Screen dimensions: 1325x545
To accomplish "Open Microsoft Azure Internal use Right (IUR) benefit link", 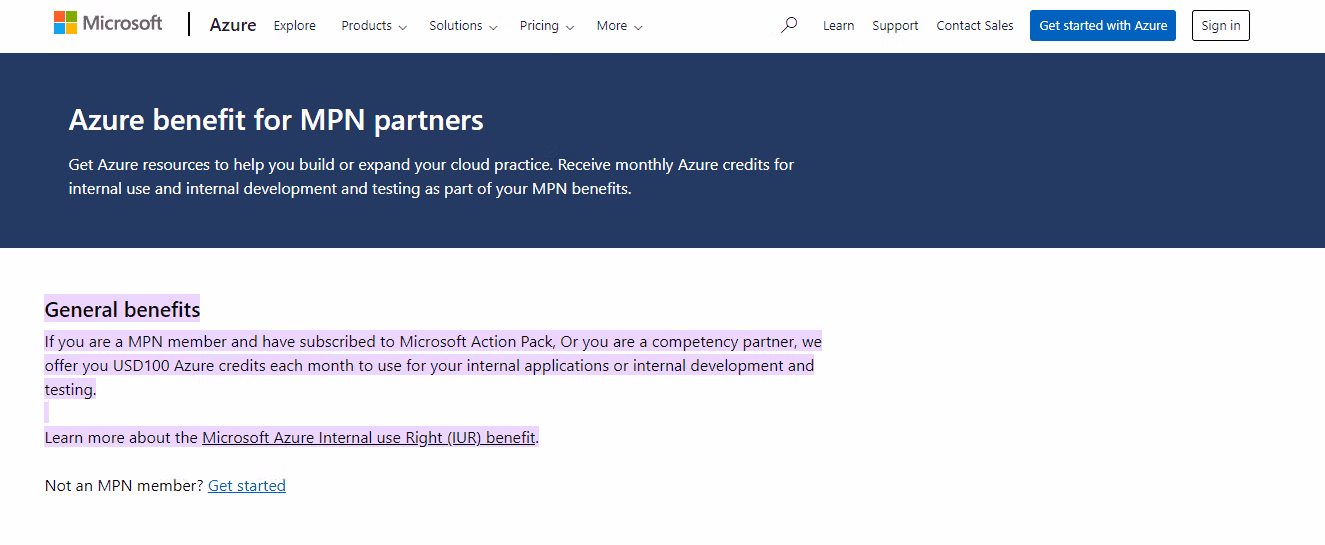I will pos(369,437).
